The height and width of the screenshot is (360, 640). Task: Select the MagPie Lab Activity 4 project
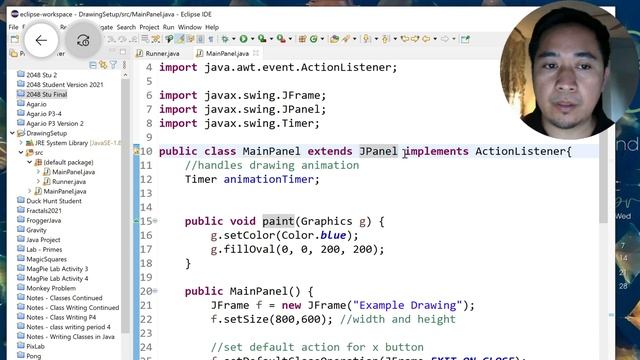click(x=57, y=278)
